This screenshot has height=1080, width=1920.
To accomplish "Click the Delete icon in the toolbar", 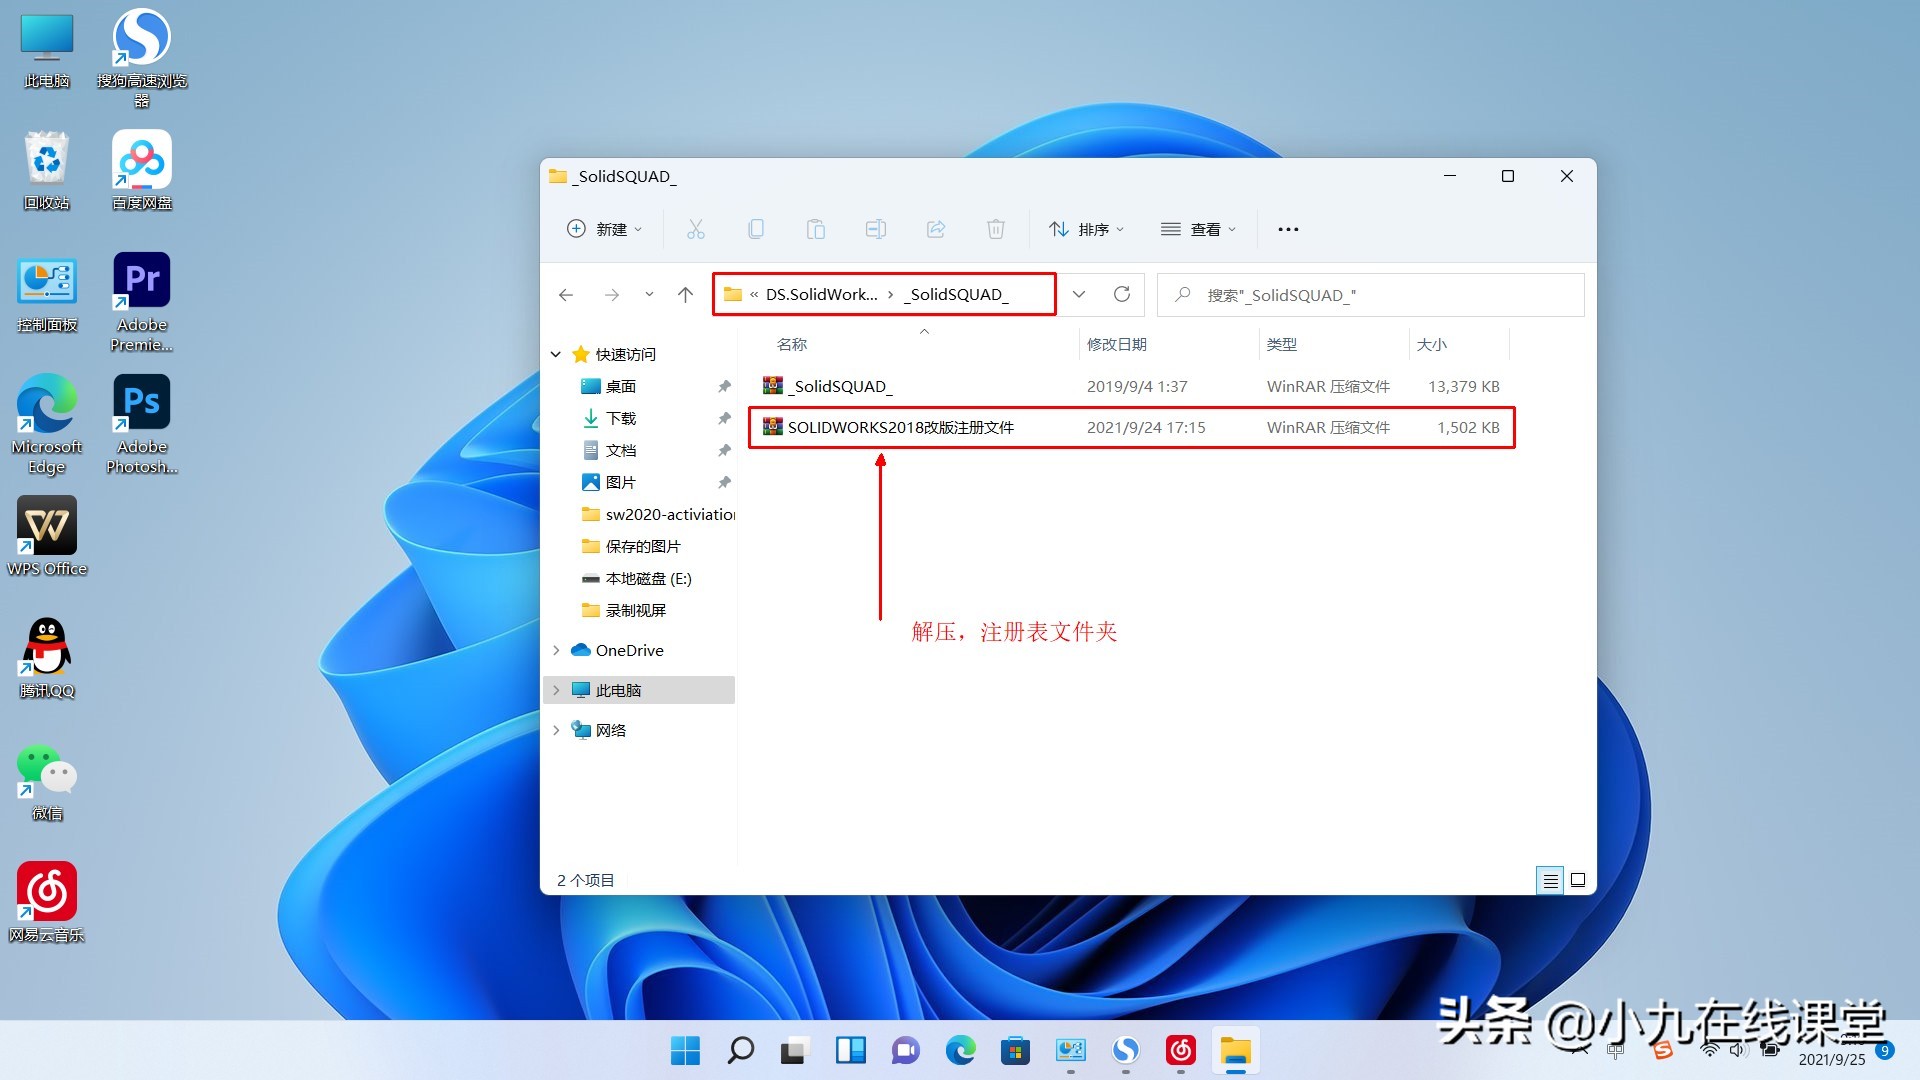I will pos(996,229).
